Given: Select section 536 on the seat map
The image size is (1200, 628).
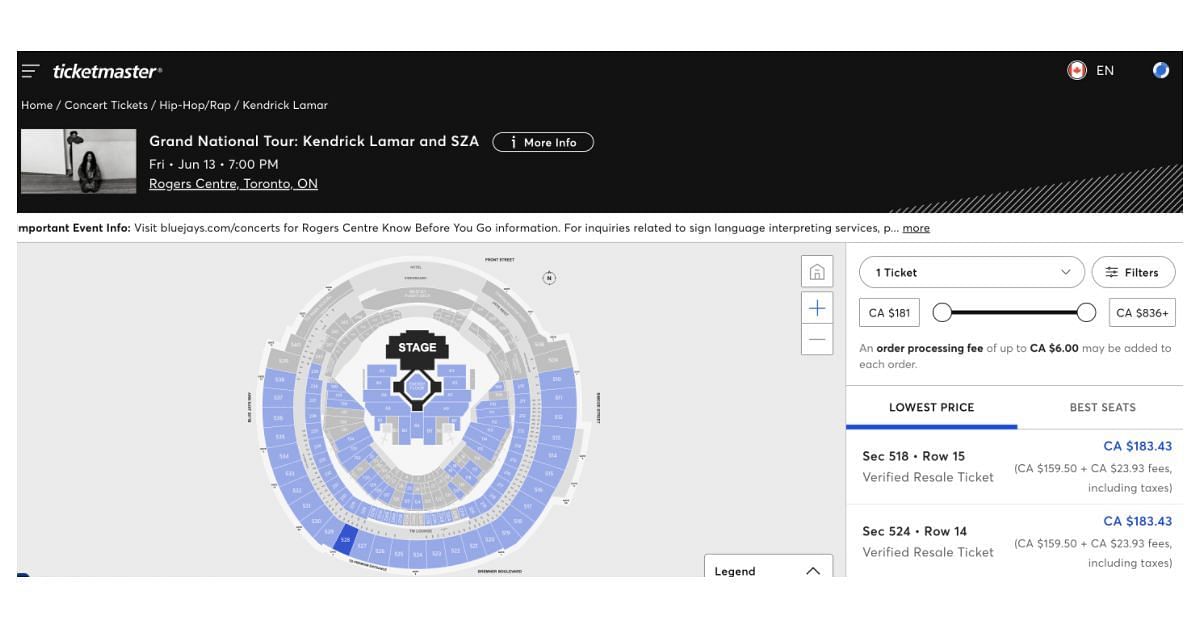Looking at the screenshot, I should point(278,418).
